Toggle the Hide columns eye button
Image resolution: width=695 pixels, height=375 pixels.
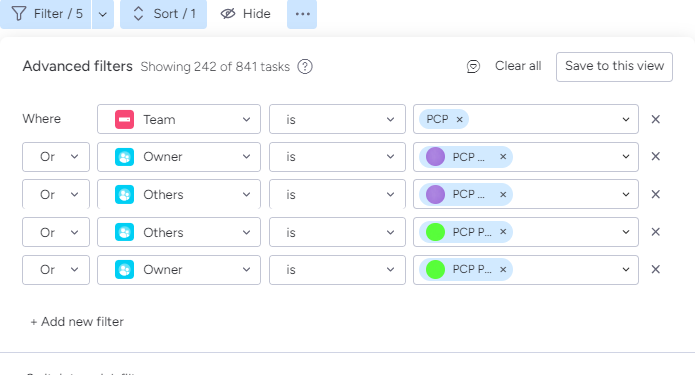(246, 14)
